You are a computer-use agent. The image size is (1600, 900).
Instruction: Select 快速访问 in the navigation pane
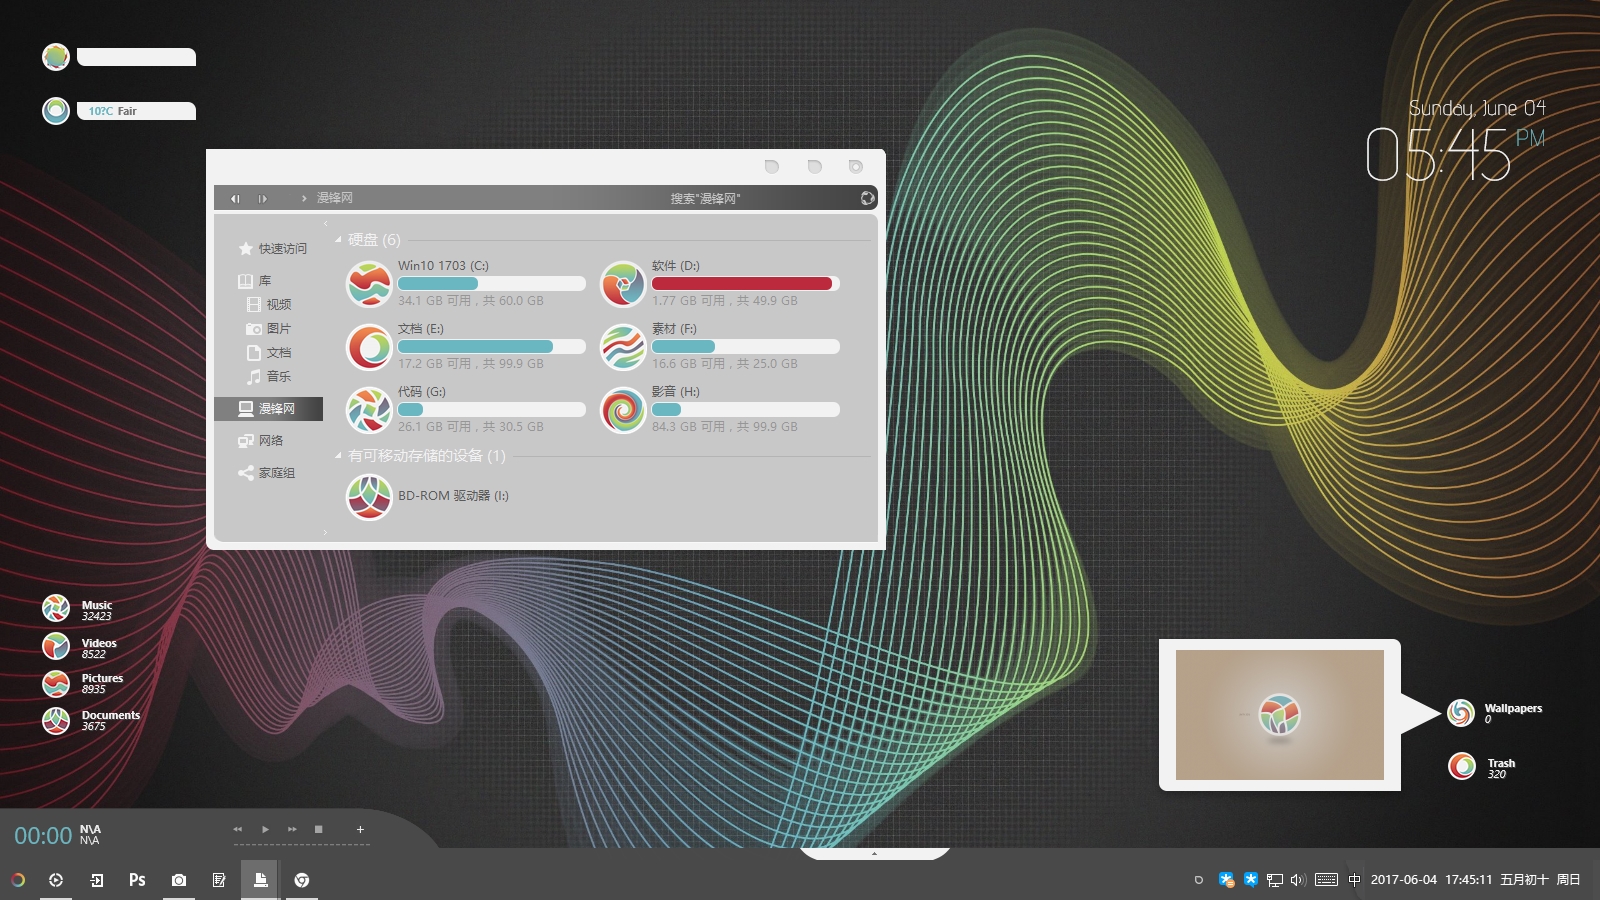(281, 249)
